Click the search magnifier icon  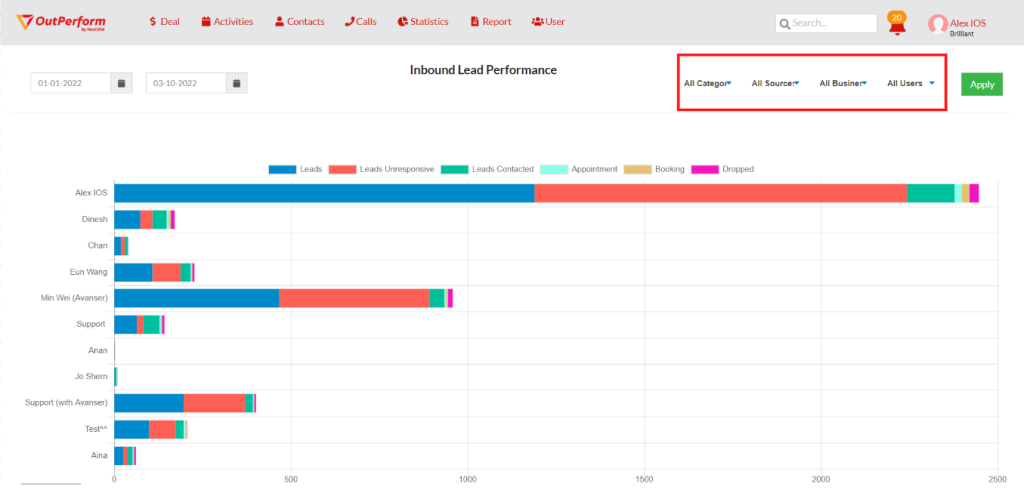(785, 23)
